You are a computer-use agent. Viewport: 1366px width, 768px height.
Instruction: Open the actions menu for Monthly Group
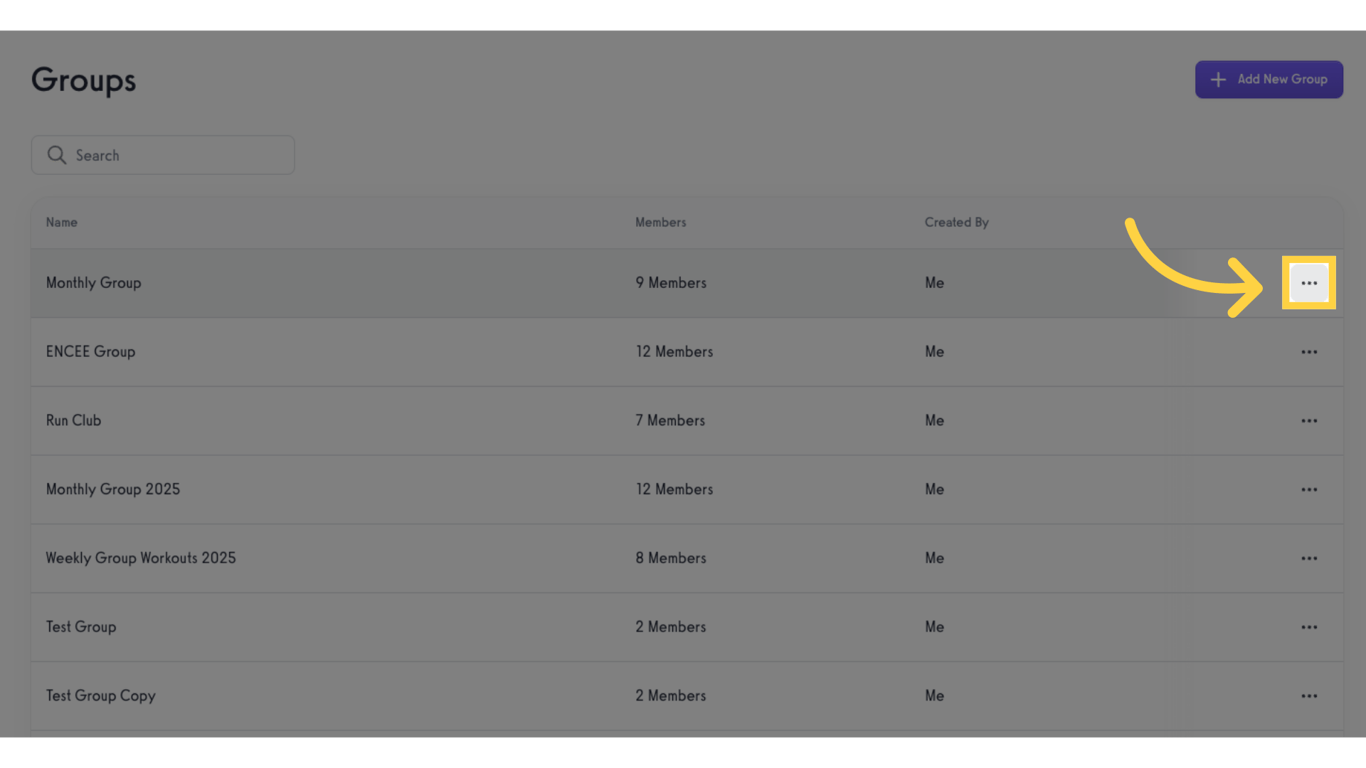point(1309,282)
